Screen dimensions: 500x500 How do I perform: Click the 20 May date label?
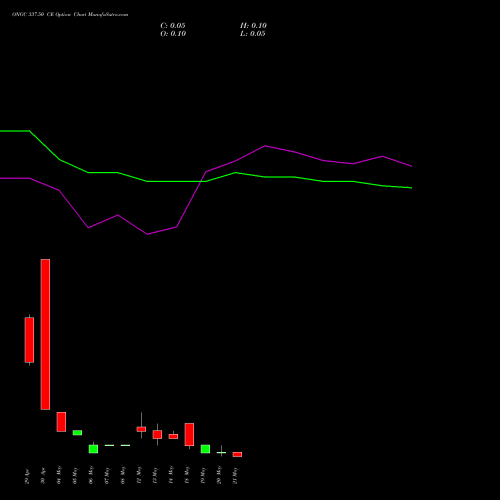pos(219,475)
